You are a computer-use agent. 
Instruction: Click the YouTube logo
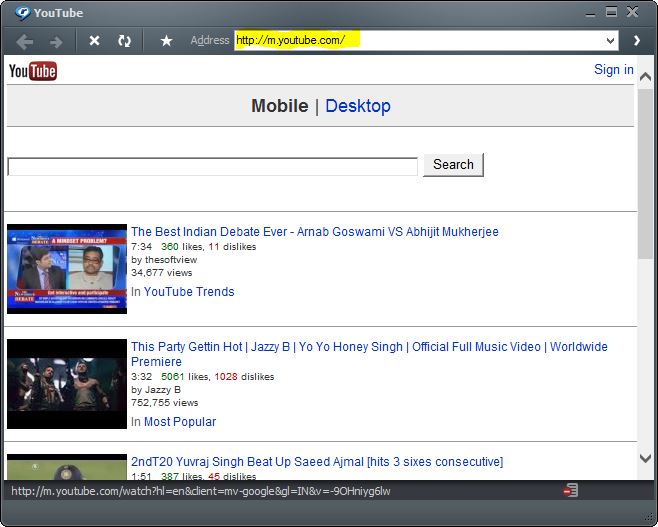[x=33, y=71]
